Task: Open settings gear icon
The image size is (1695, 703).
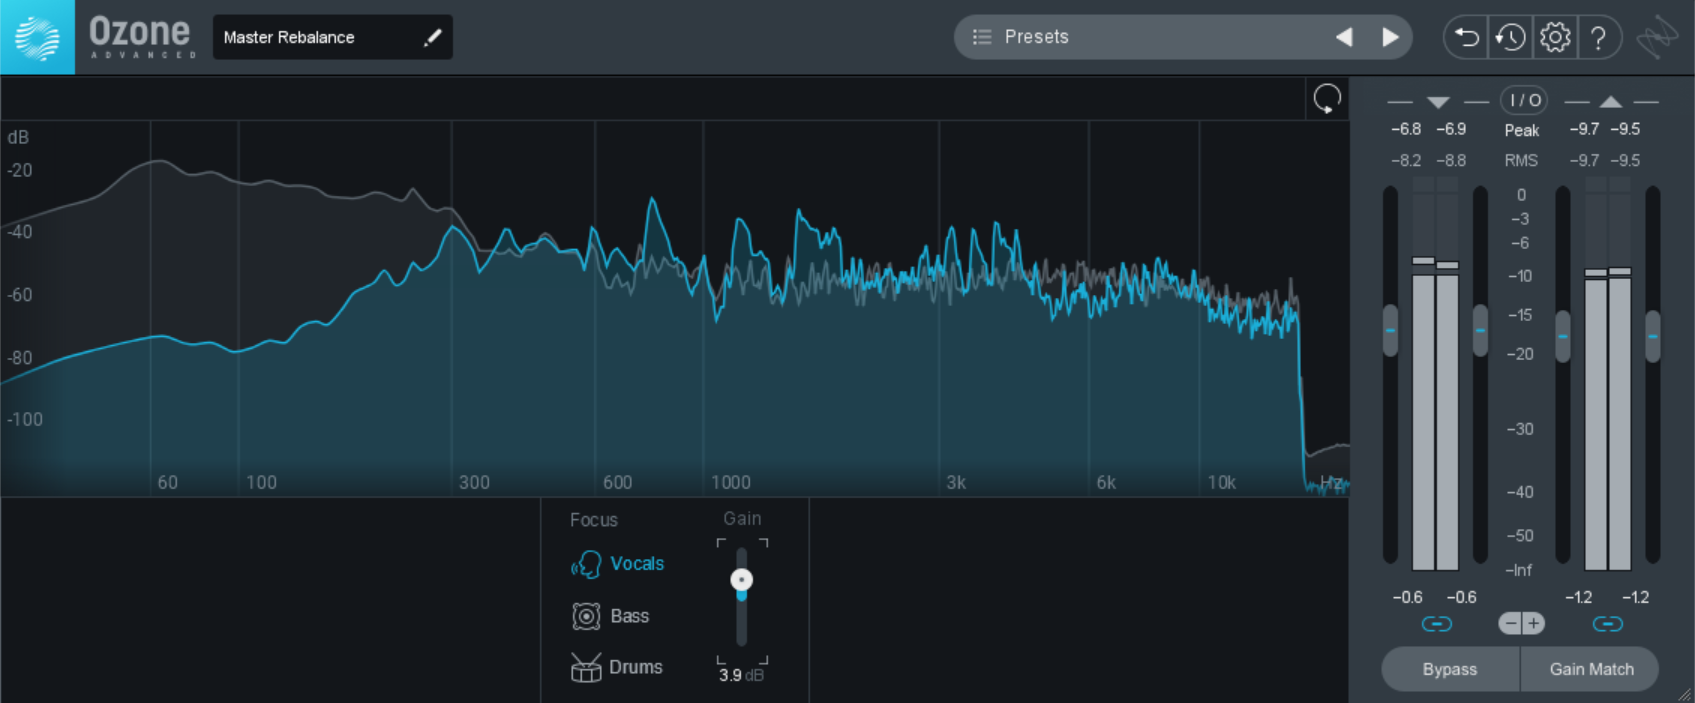Action: [x=1555, y=38]
